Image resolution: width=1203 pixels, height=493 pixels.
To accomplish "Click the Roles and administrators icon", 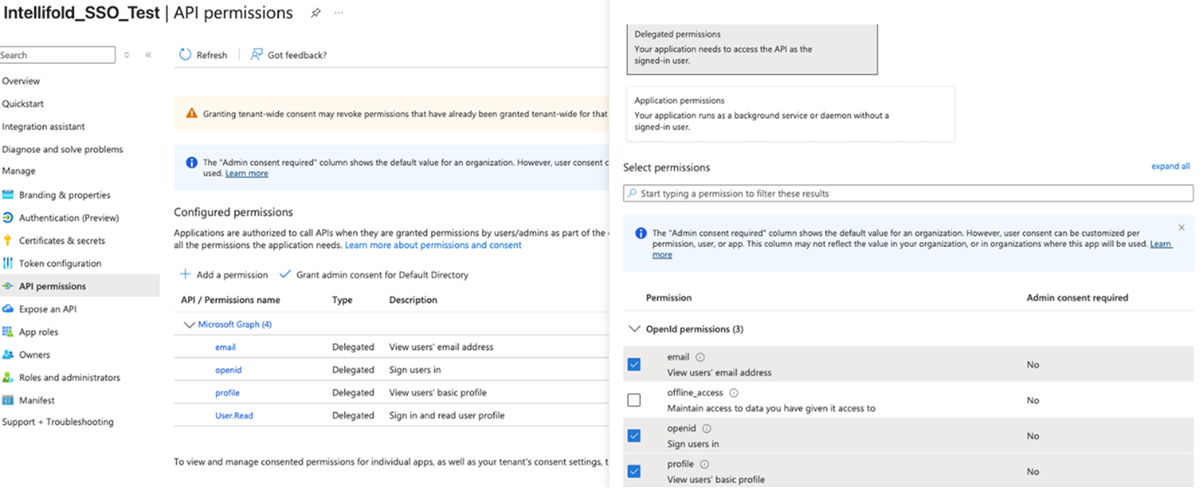I will coord(8,378).
